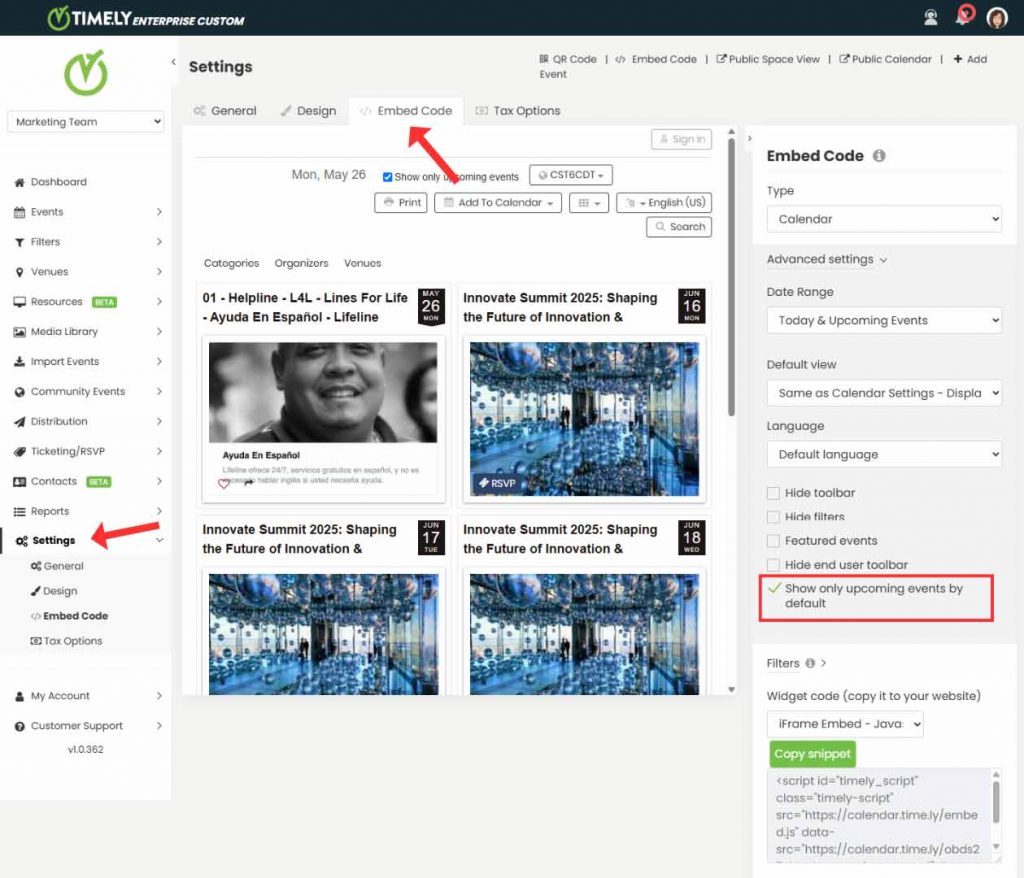Open the iFrame Embed widget code dropdown
The height and width of the screenshot is (878, 1024).
pyautogui.click(x=845, y=724)
